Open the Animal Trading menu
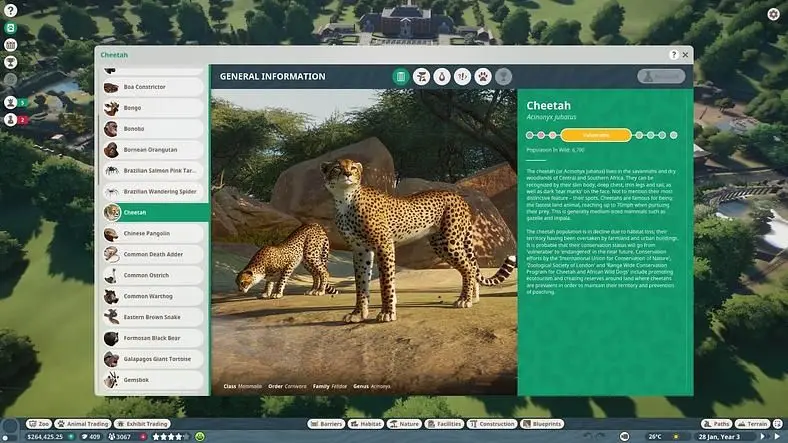Viewport: 788px width, 443px height. pyautogui.click(x=83, y=424)
